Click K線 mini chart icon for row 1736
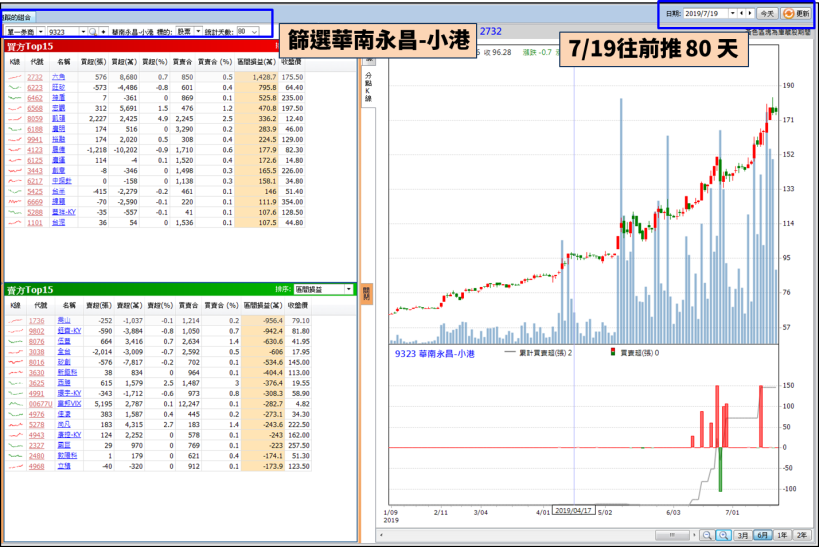Image resolution: width=819 pixels, height=547 pixels. [x=16, y=321]
